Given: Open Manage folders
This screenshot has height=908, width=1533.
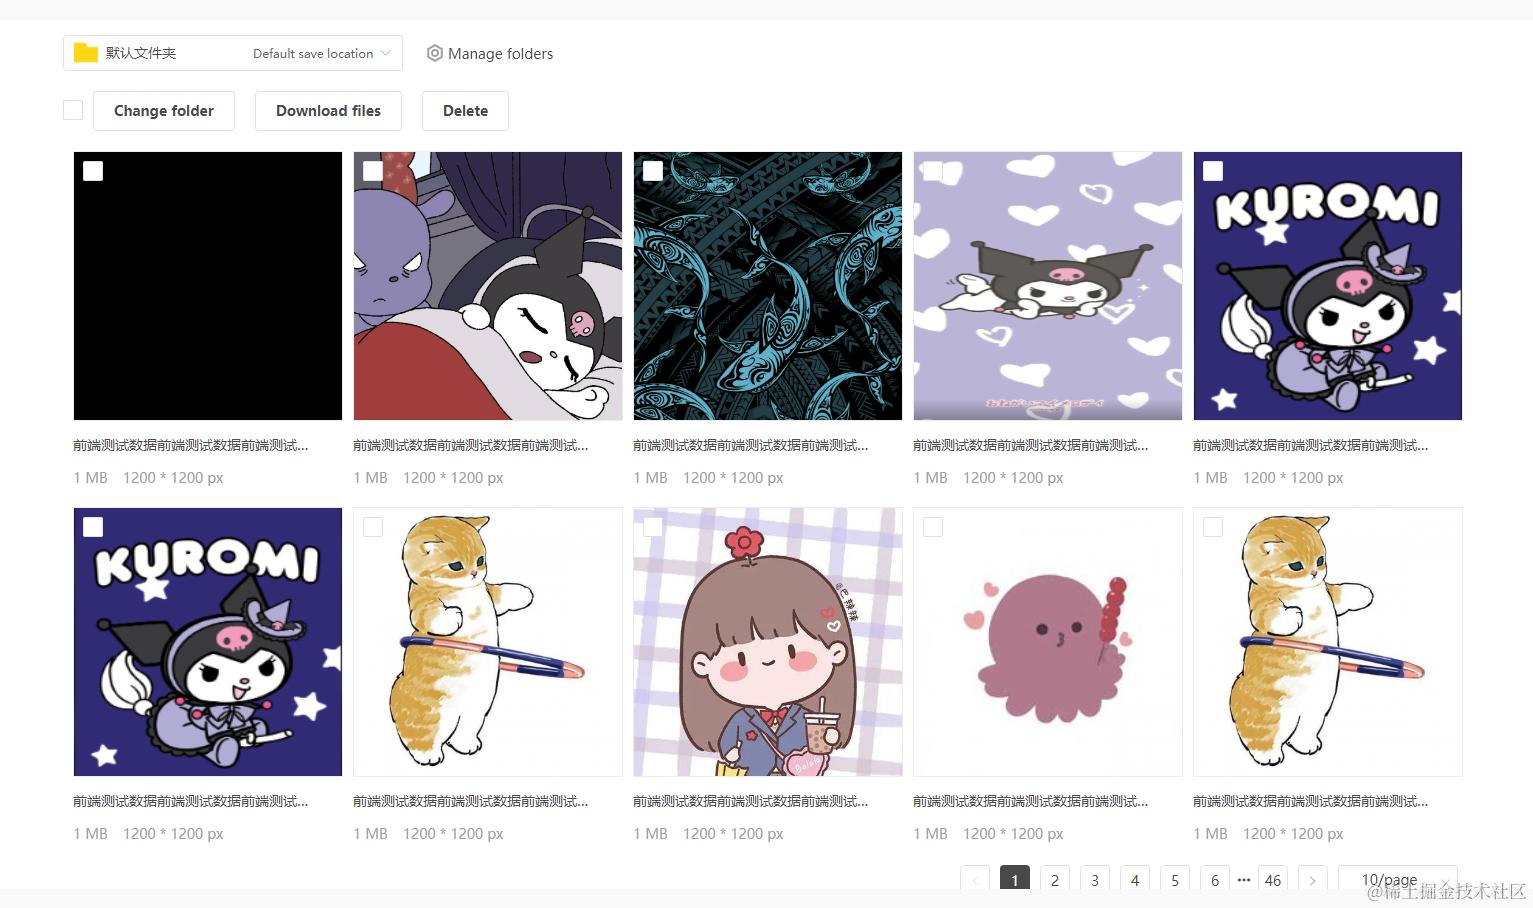Looking at the screenshot, I should (489, 53).
